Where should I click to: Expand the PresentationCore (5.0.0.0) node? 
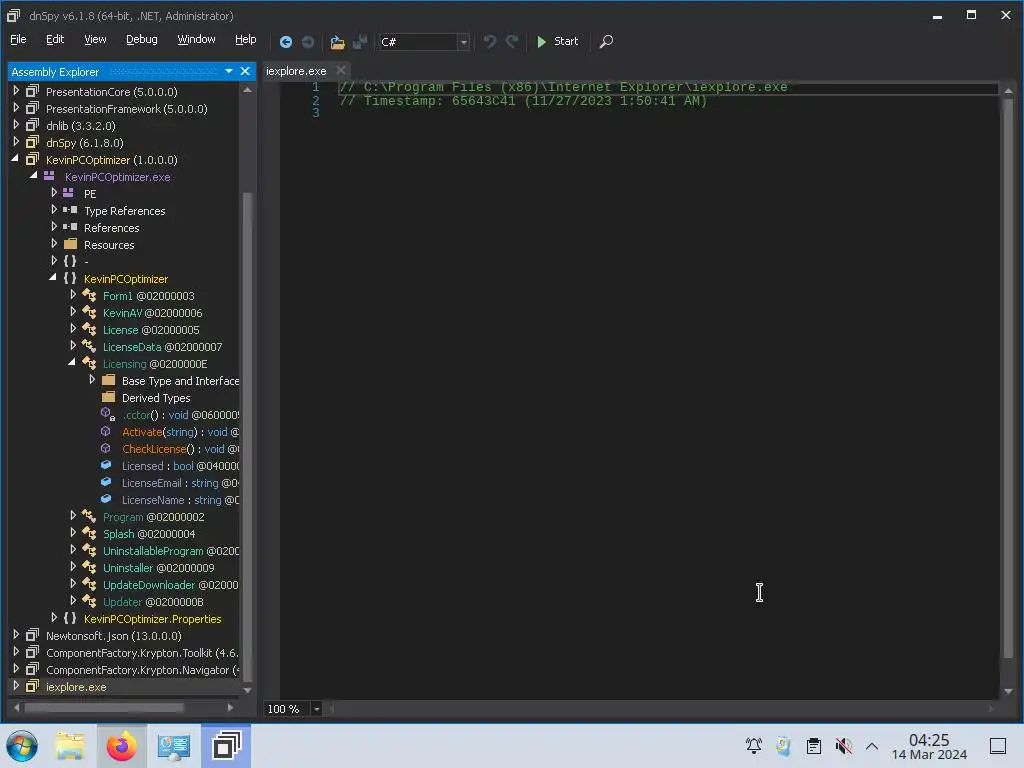(16, 91)
